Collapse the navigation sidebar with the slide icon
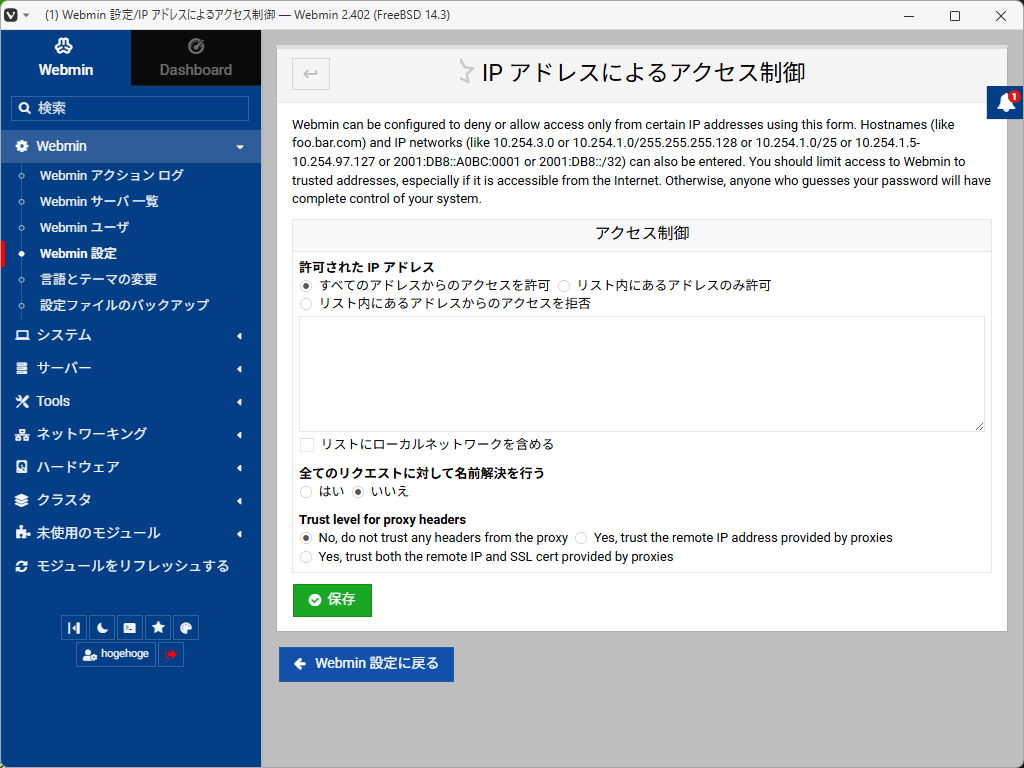 point(74,628)
